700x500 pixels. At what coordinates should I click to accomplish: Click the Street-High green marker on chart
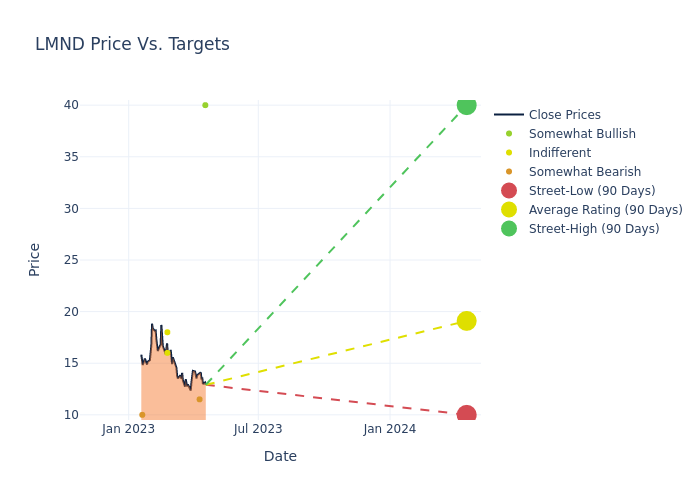(466, 105)
